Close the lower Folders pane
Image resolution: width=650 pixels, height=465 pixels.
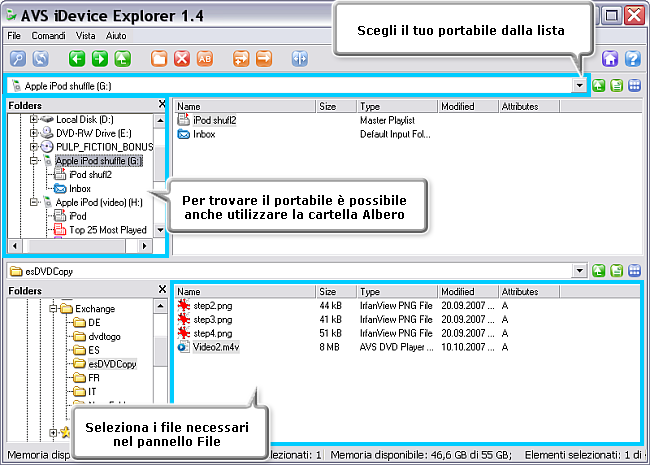pyautogui.click(x=162, y=289)
